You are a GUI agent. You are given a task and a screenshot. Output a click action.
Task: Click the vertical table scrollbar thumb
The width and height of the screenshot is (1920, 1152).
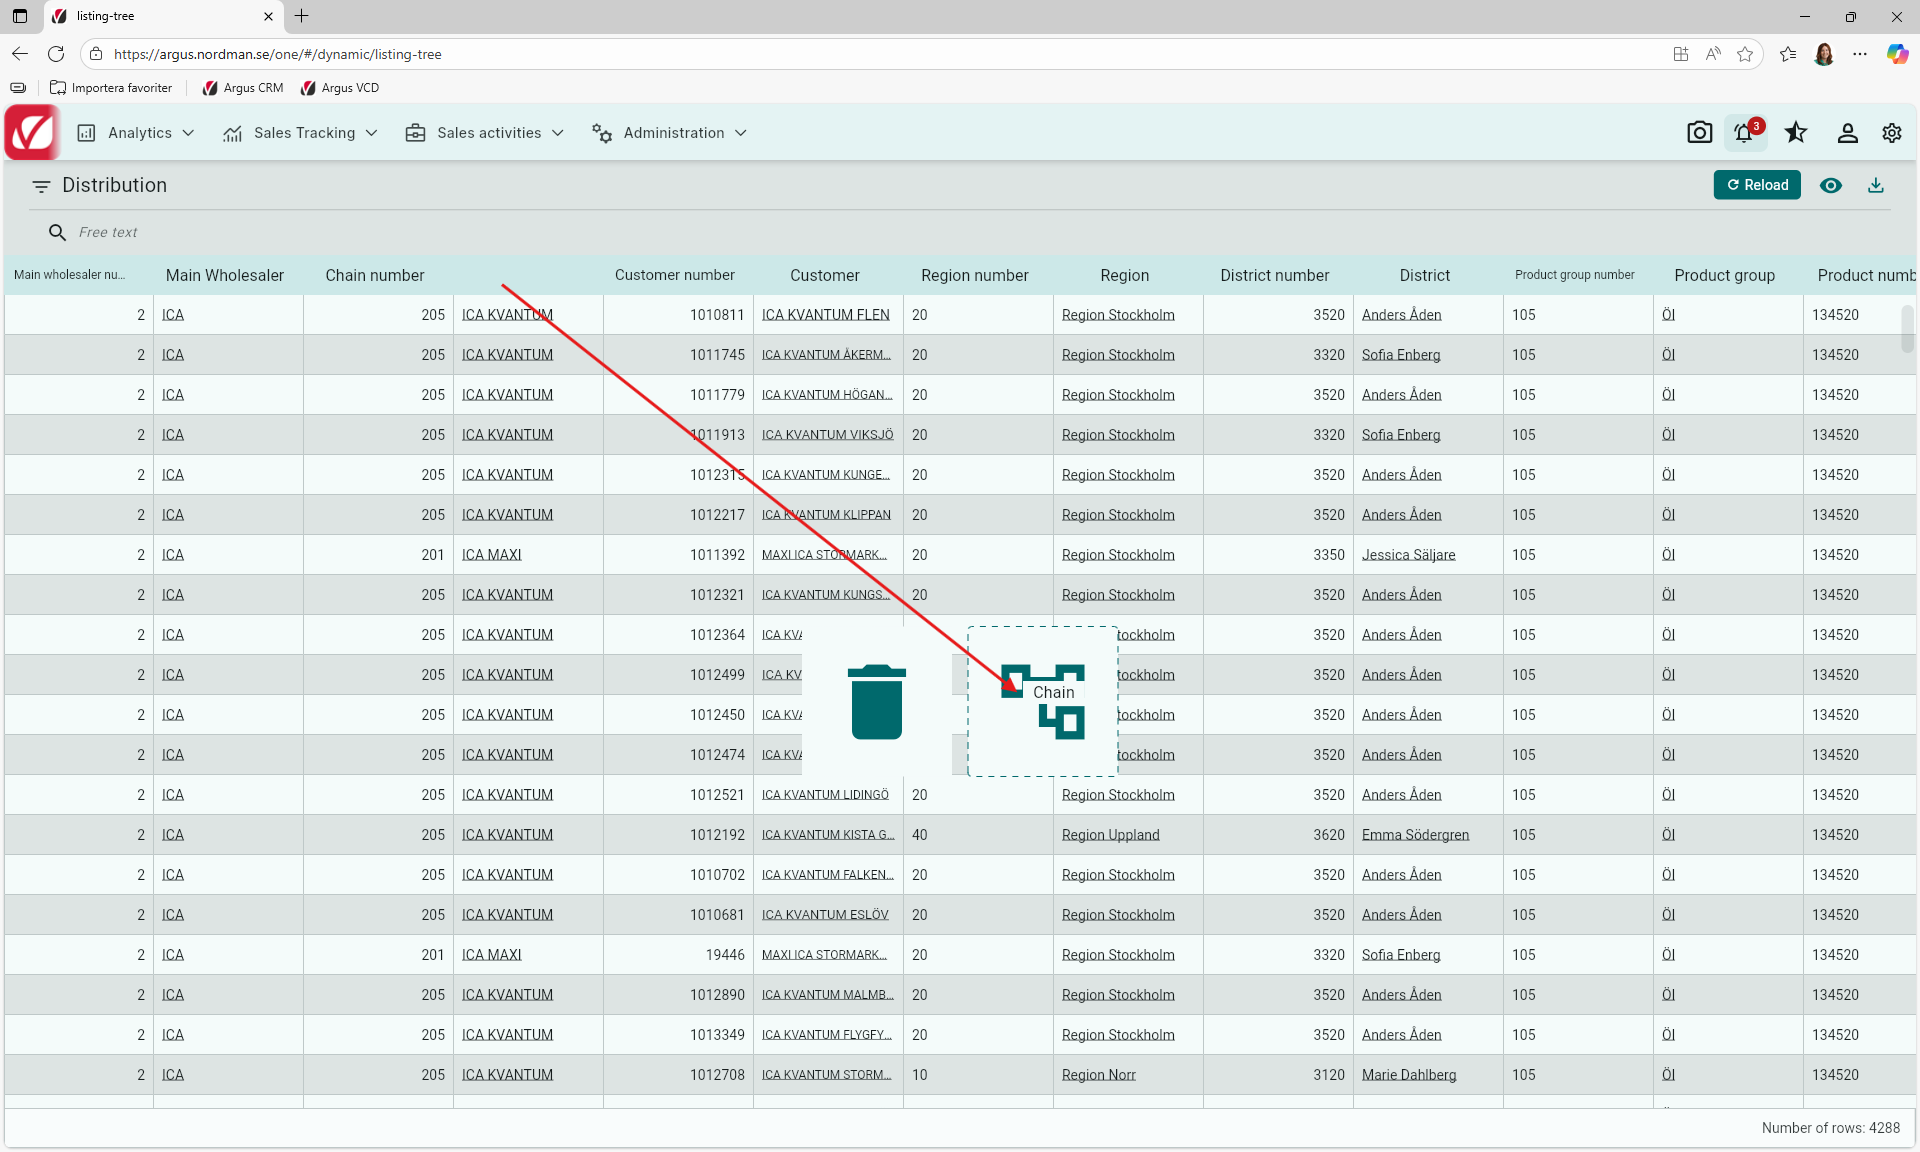[1907, 328]
